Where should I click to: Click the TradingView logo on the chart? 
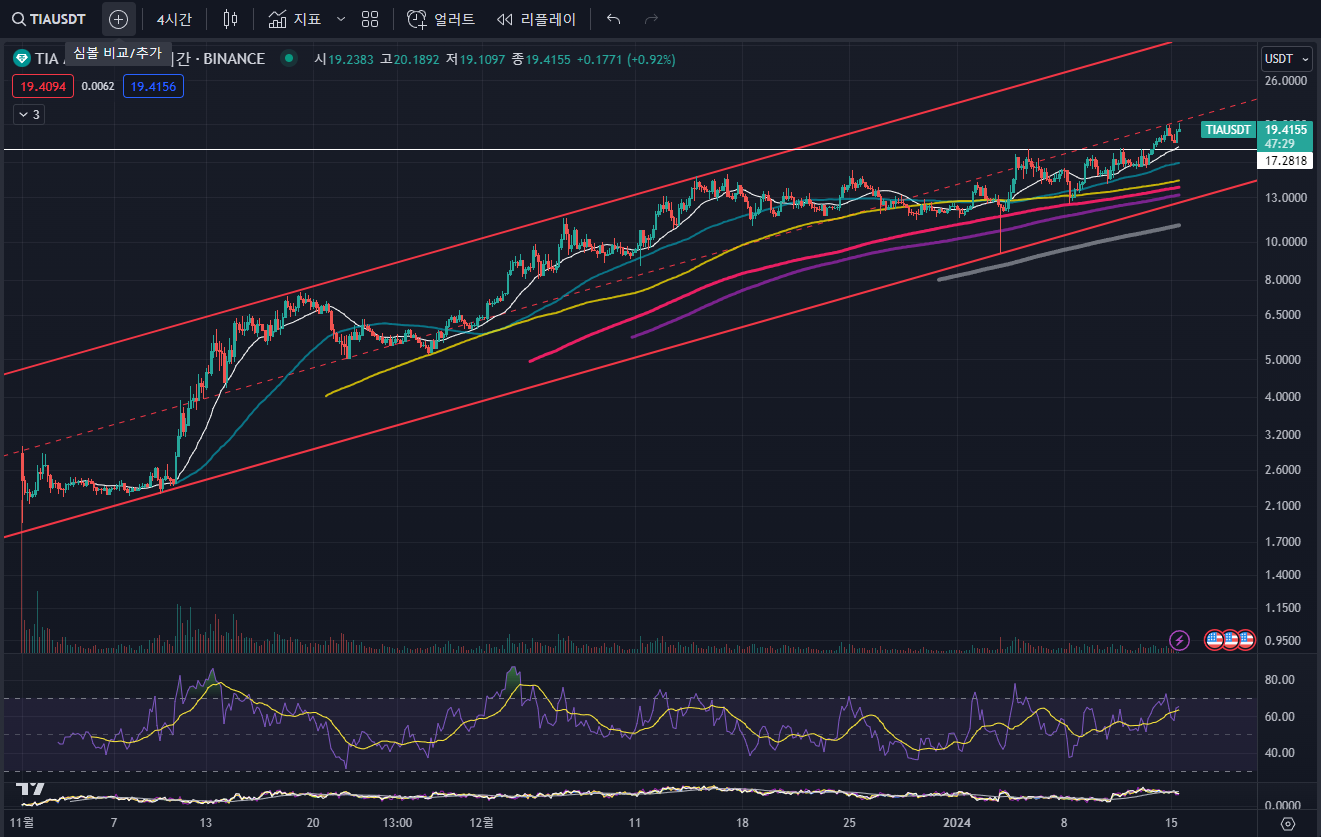(x=30, y=790)
